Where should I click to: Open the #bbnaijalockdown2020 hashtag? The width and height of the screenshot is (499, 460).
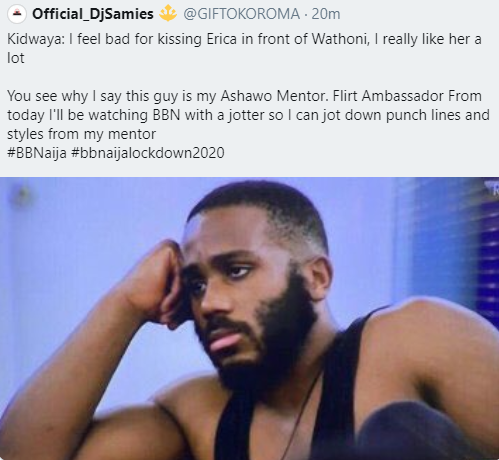(148, 153)
